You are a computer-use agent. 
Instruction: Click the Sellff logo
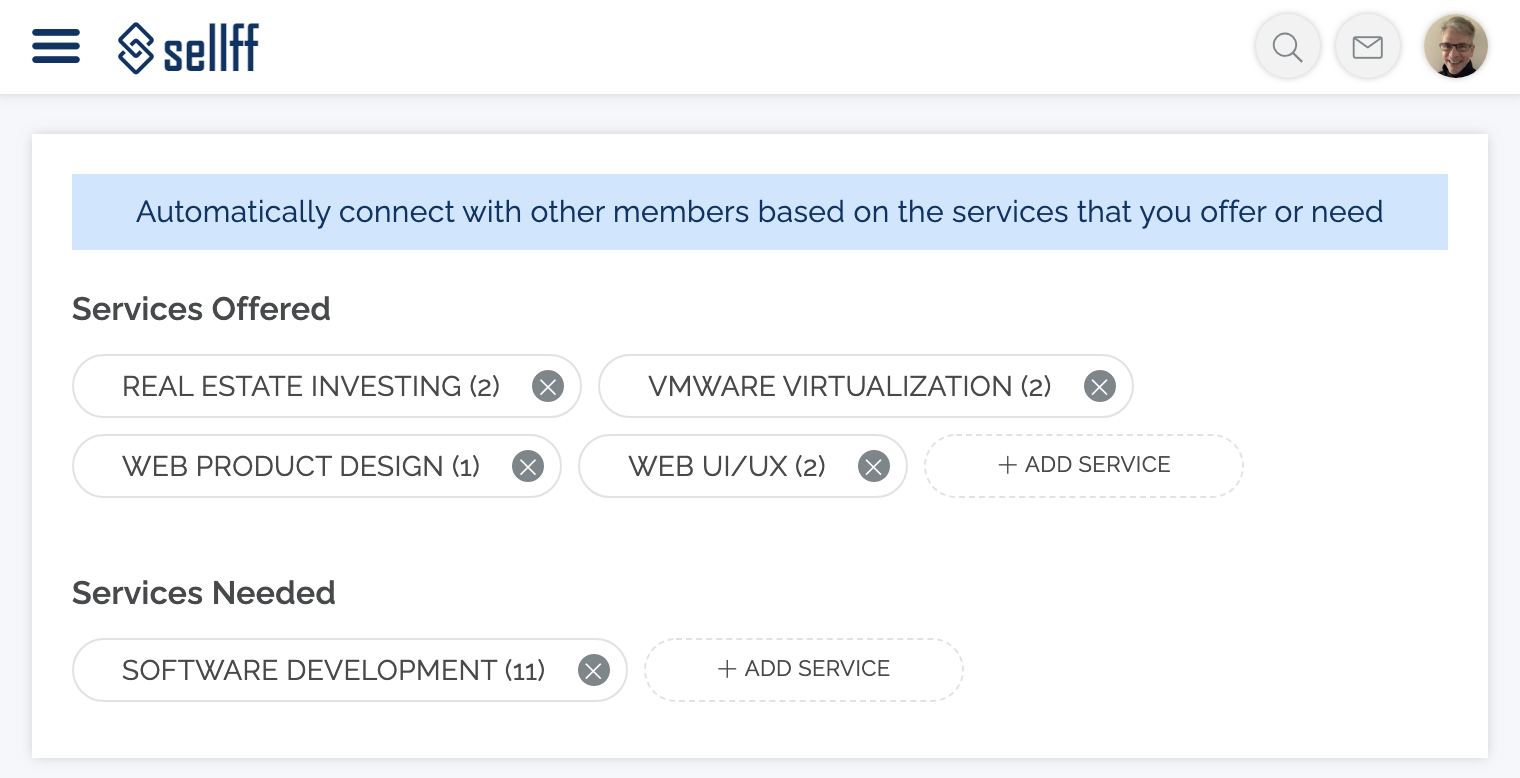(188, 48)
